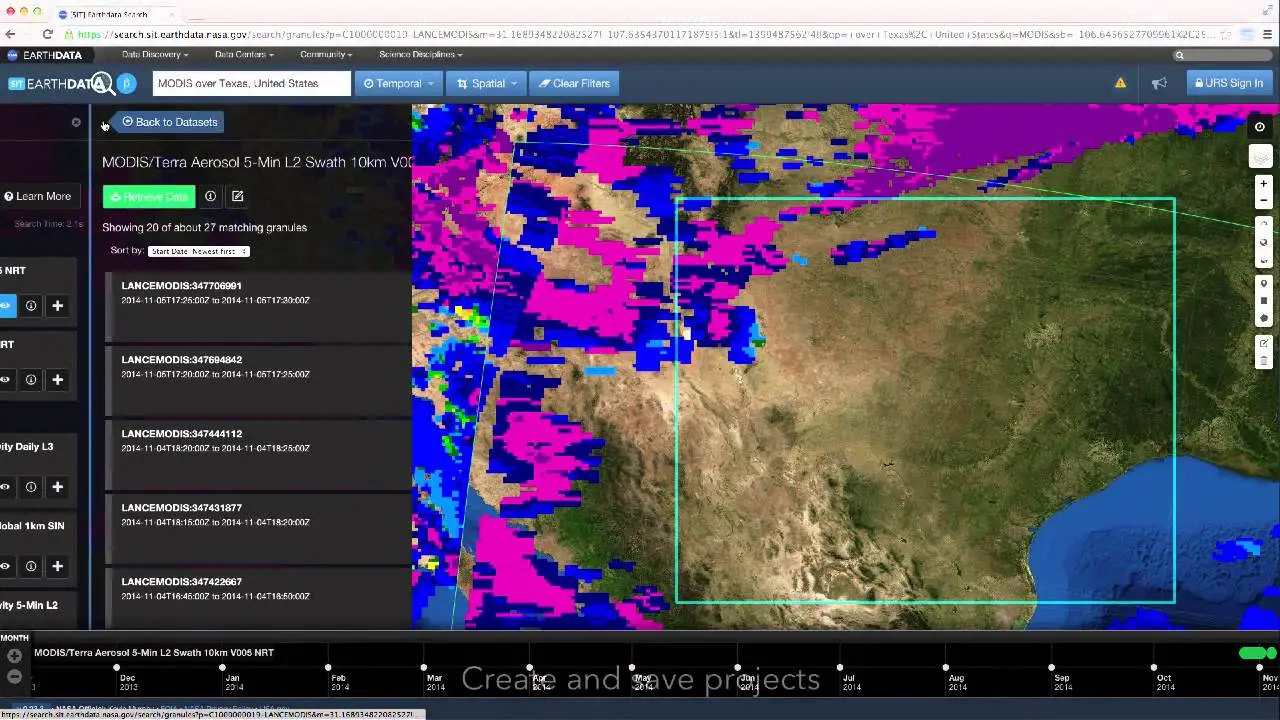Delete spatial selection with trash icon
1280x720 pixels.
point(1264,360)
